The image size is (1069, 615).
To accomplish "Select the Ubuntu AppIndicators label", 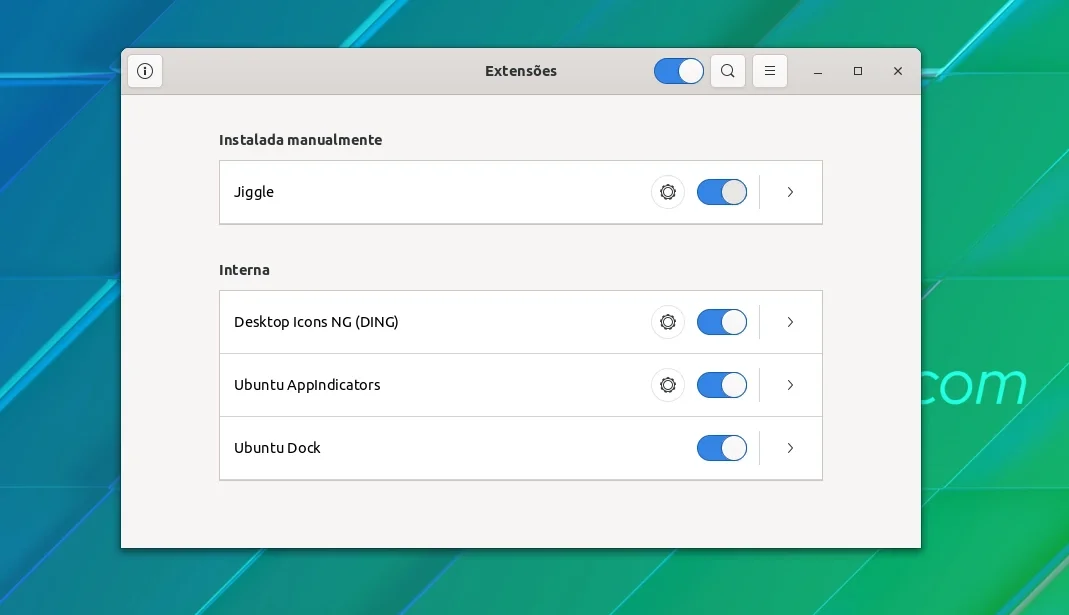I will pyautogui.click(x=307, y=385).
